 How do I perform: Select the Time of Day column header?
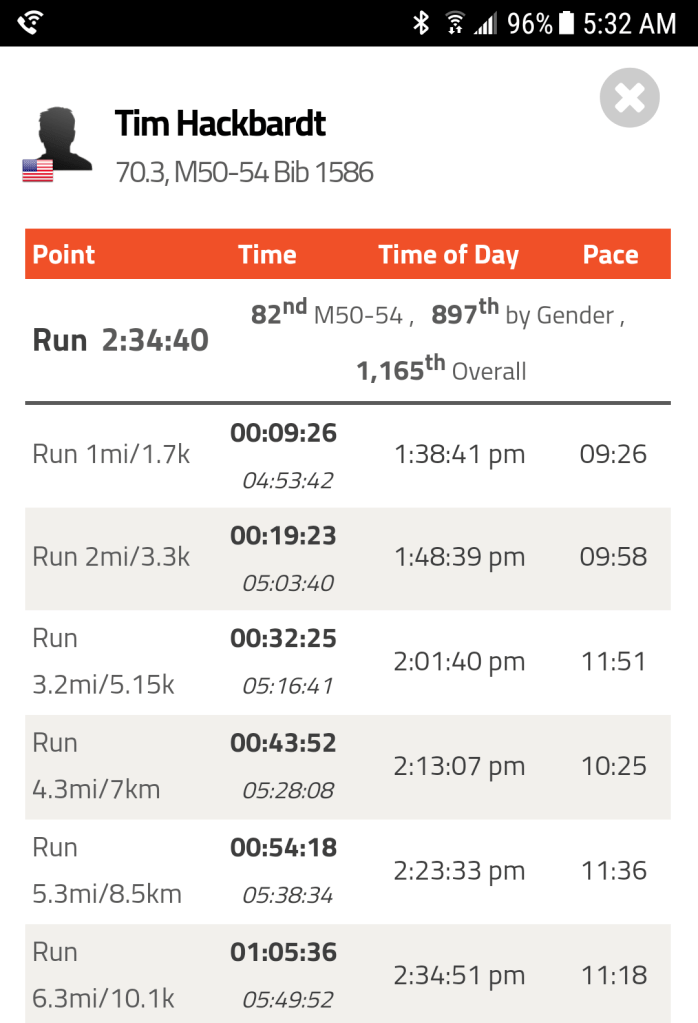[448, 254]
